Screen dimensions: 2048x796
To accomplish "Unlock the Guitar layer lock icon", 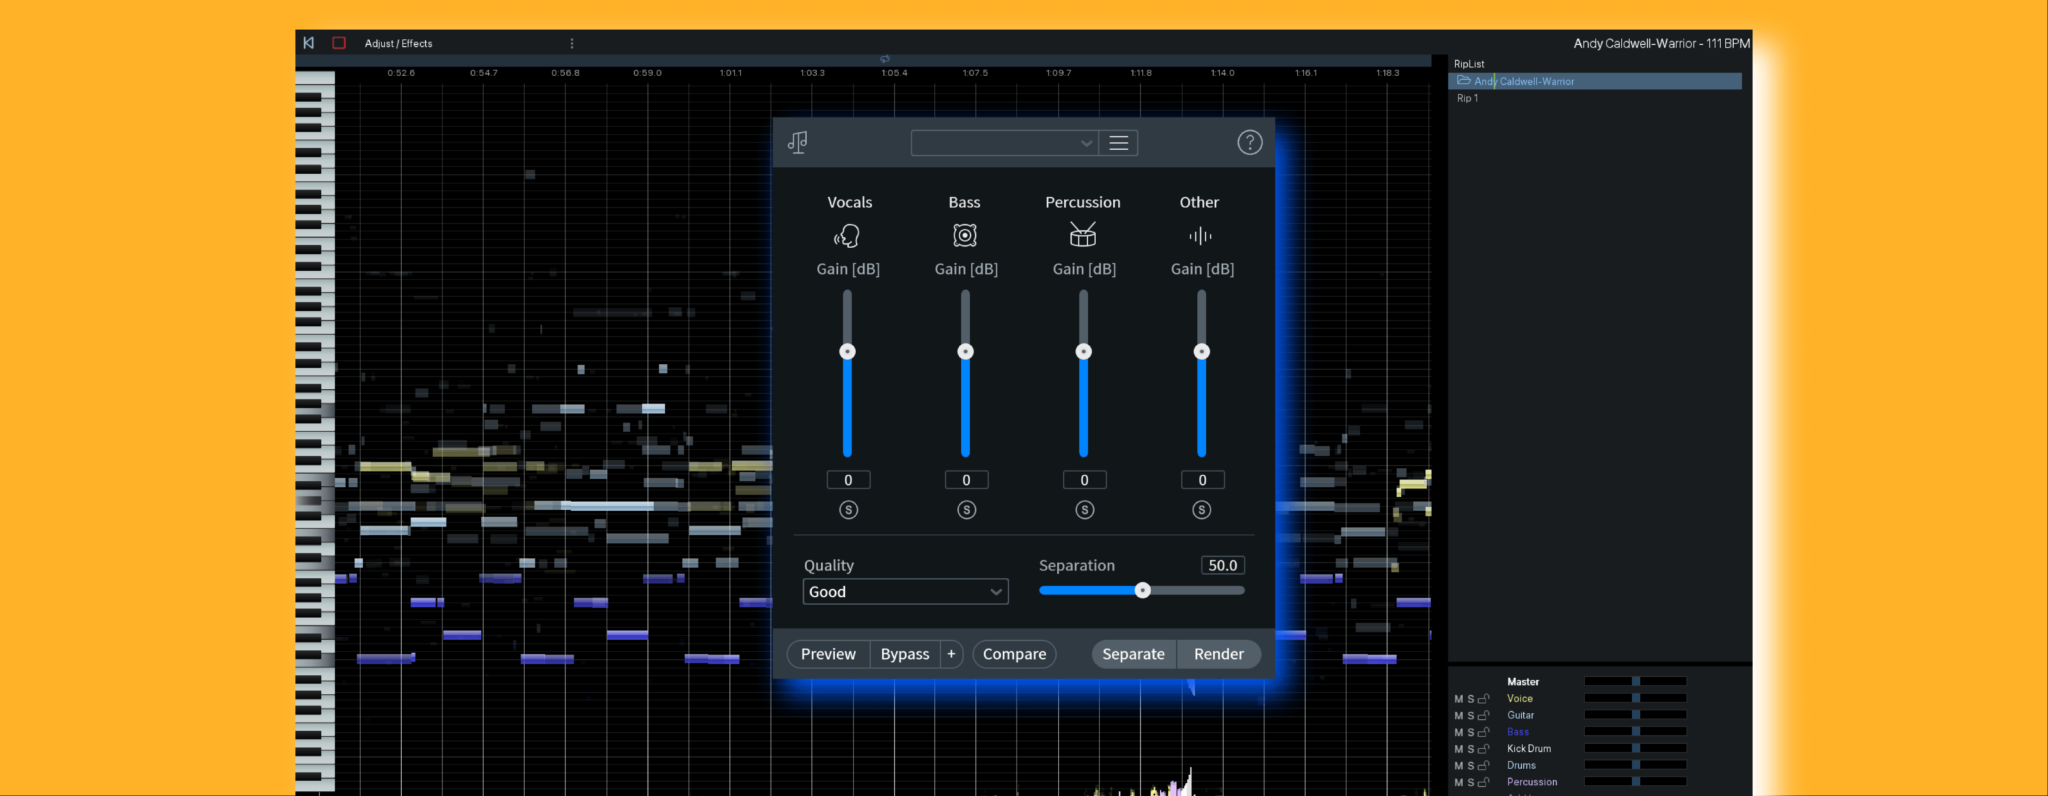I will click(x=1484, y=716).
